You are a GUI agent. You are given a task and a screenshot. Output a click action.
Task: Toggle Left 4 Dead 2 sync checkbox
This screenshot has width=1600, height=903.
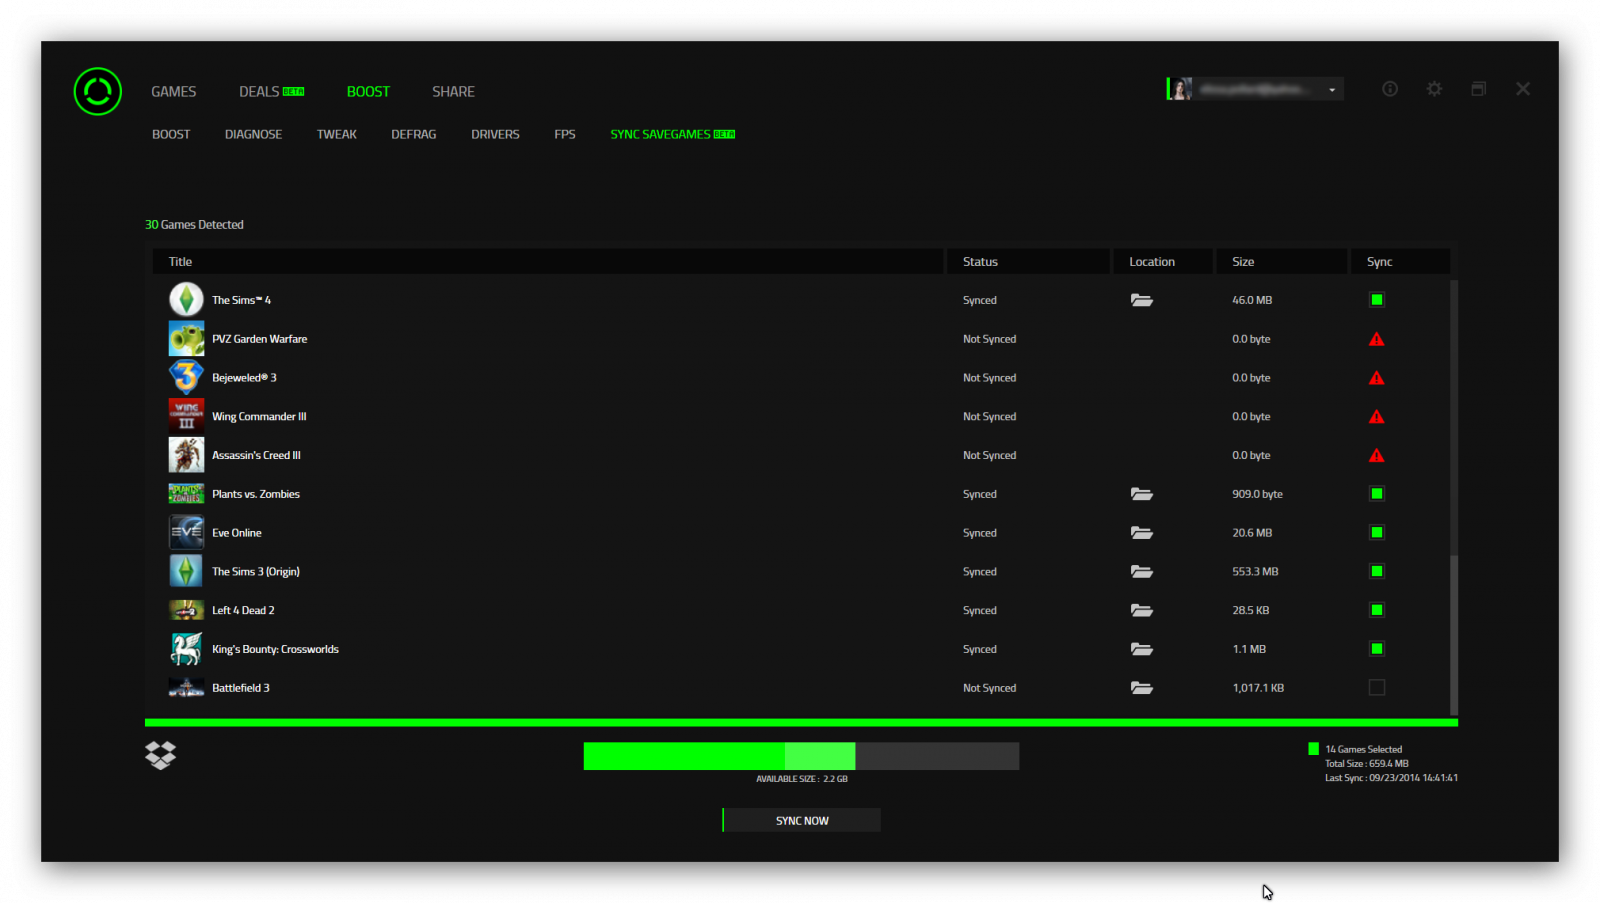(x=1377, y=610)
